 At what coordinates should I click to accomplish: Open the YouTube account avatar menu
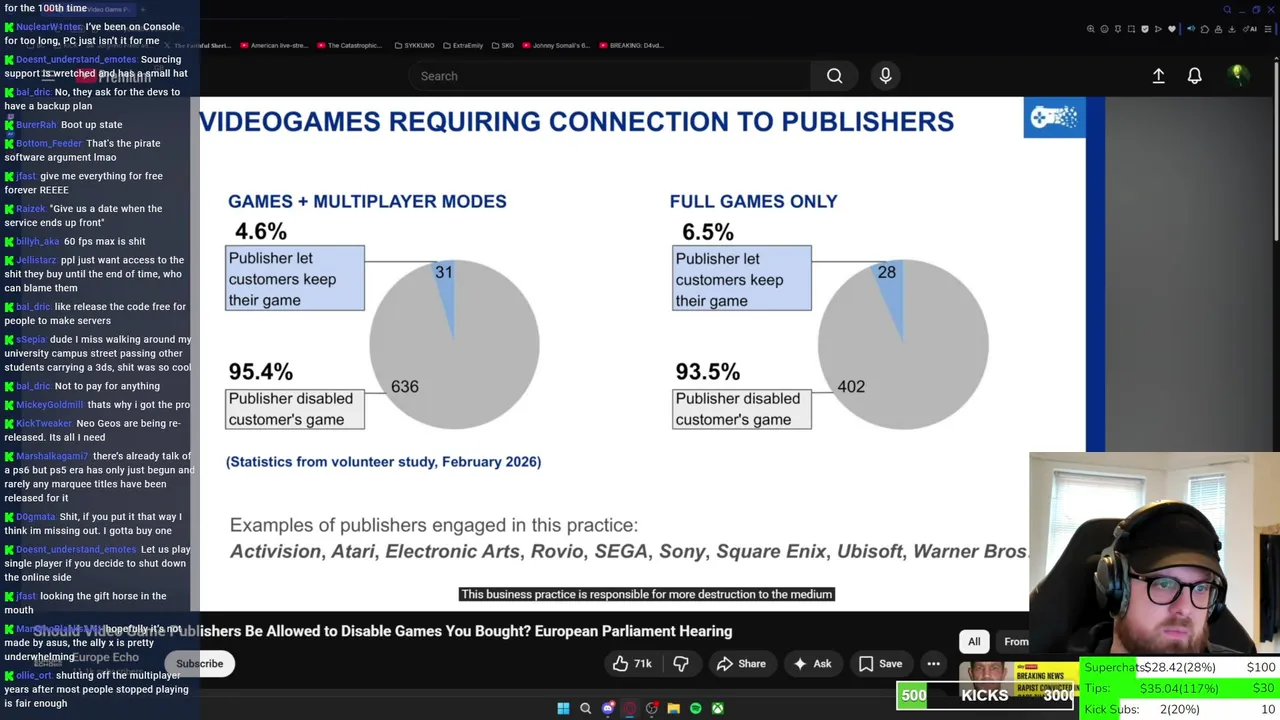[x=1237, y=75]
